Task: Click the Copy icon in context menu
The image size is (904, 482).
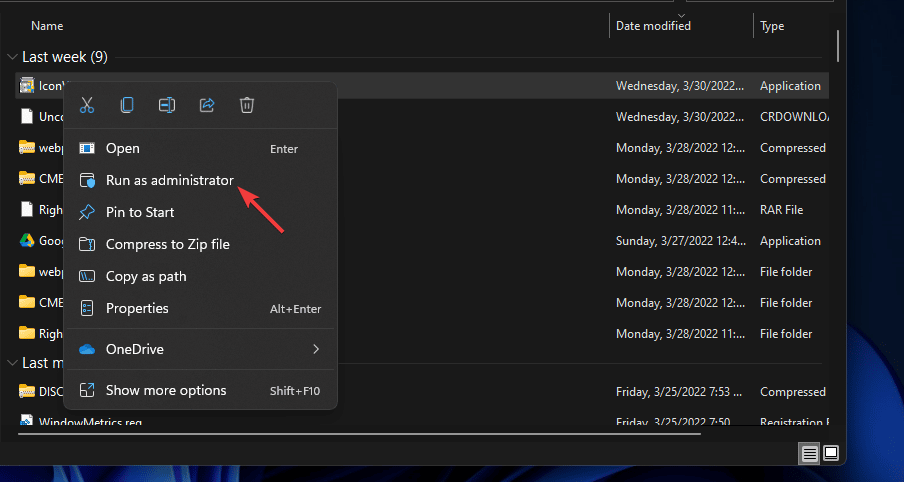Action: pos(127,105)
